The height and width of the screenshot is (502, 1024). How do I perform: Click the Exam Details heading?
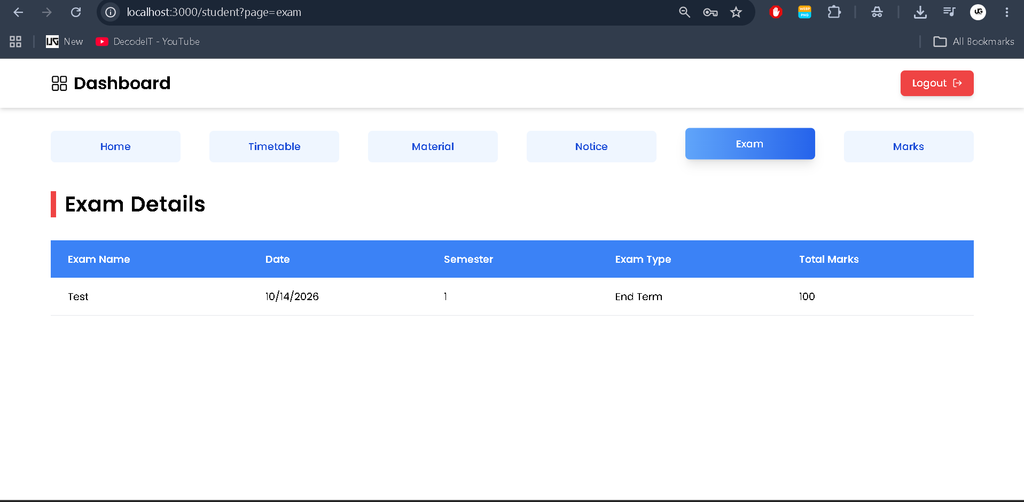[135, 204]
